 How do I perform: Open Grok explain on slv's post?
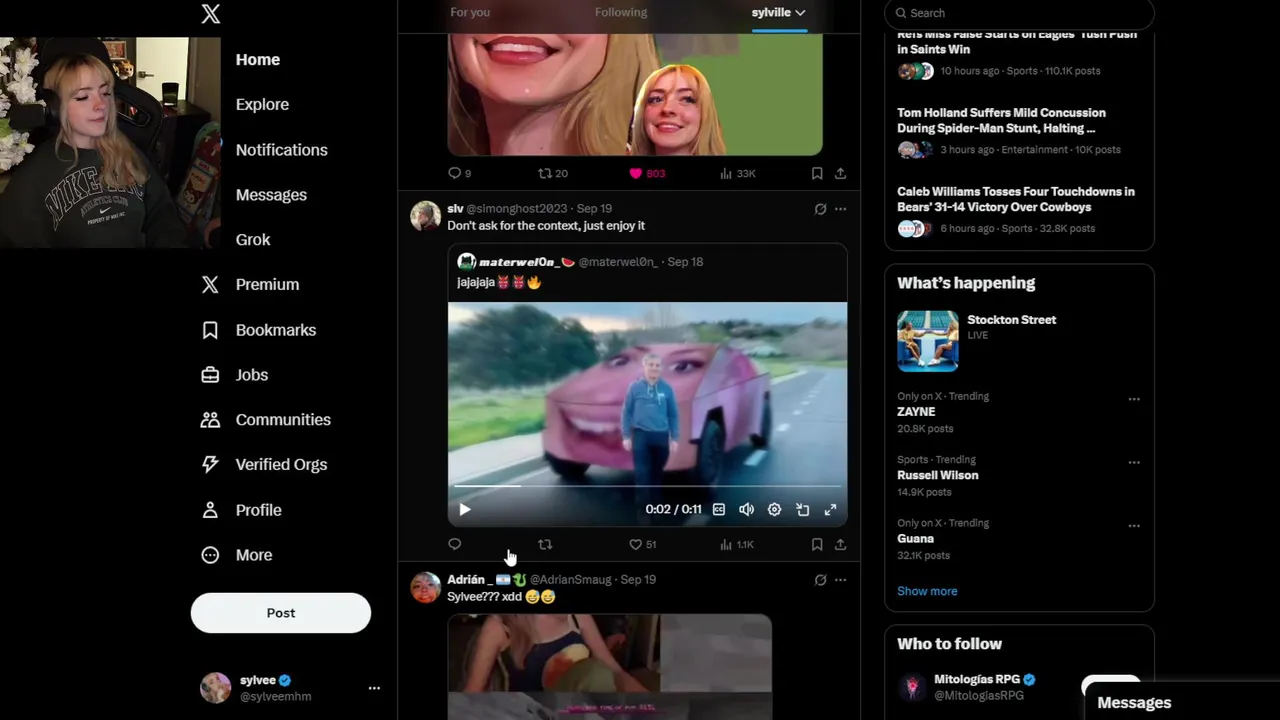[820, 209]
